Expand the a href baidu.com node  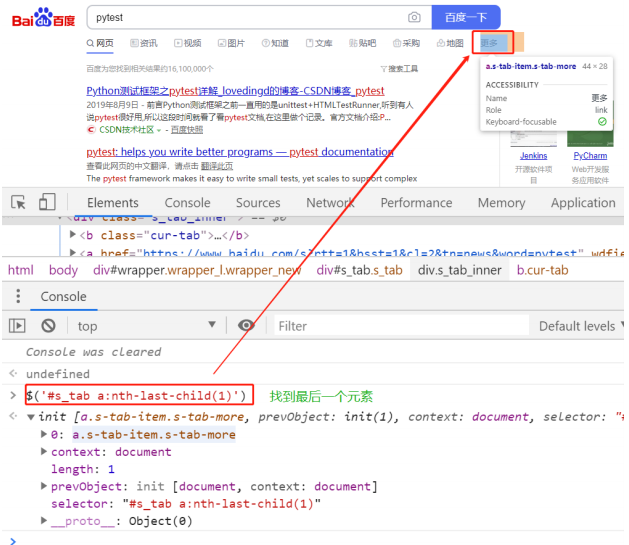point(73,252)
